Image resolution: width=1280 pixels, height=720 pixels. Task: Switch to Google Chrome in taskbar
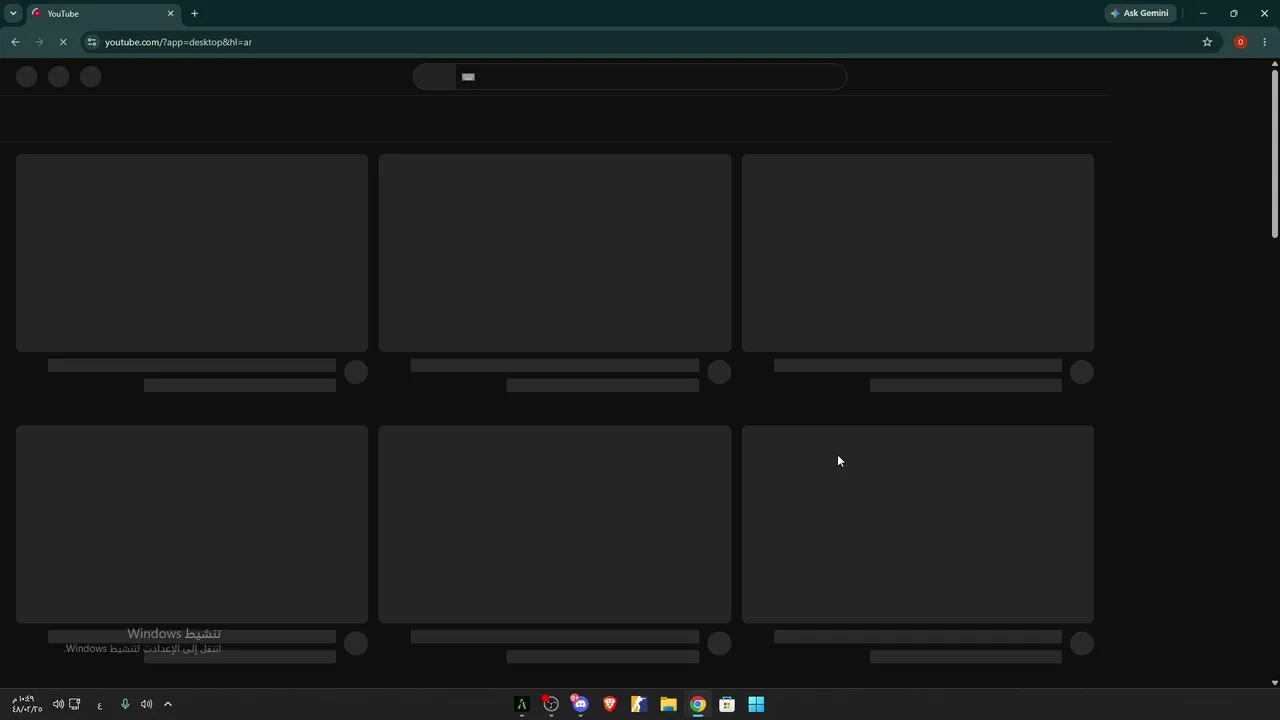click(698, 704)
